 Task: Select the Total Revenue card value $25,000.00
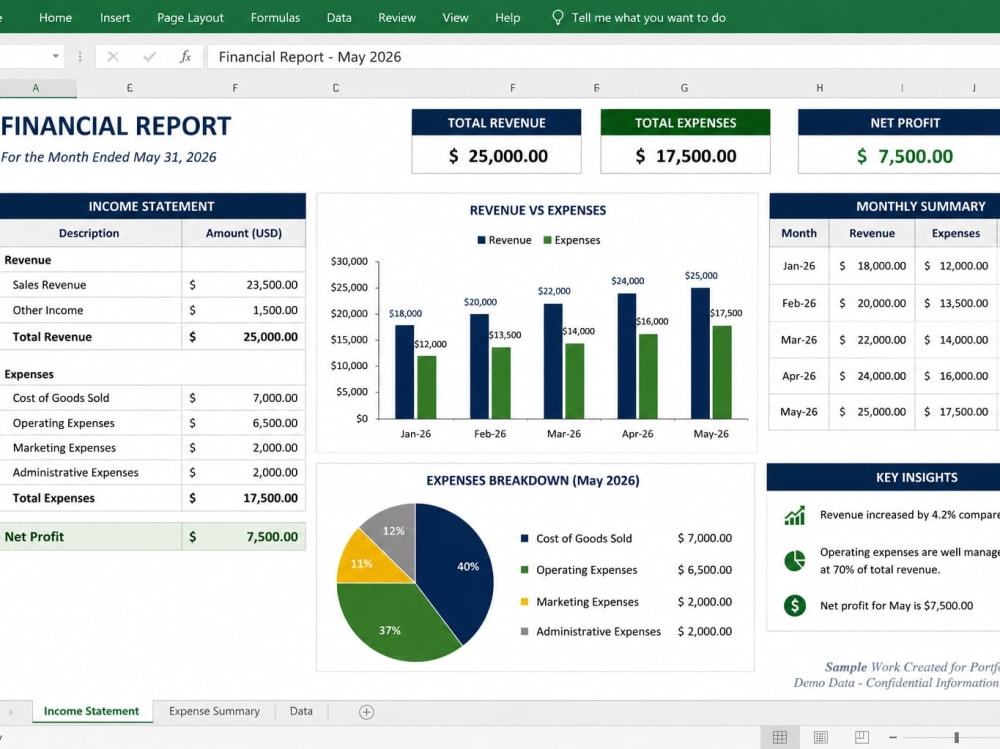tap(498, 156)
